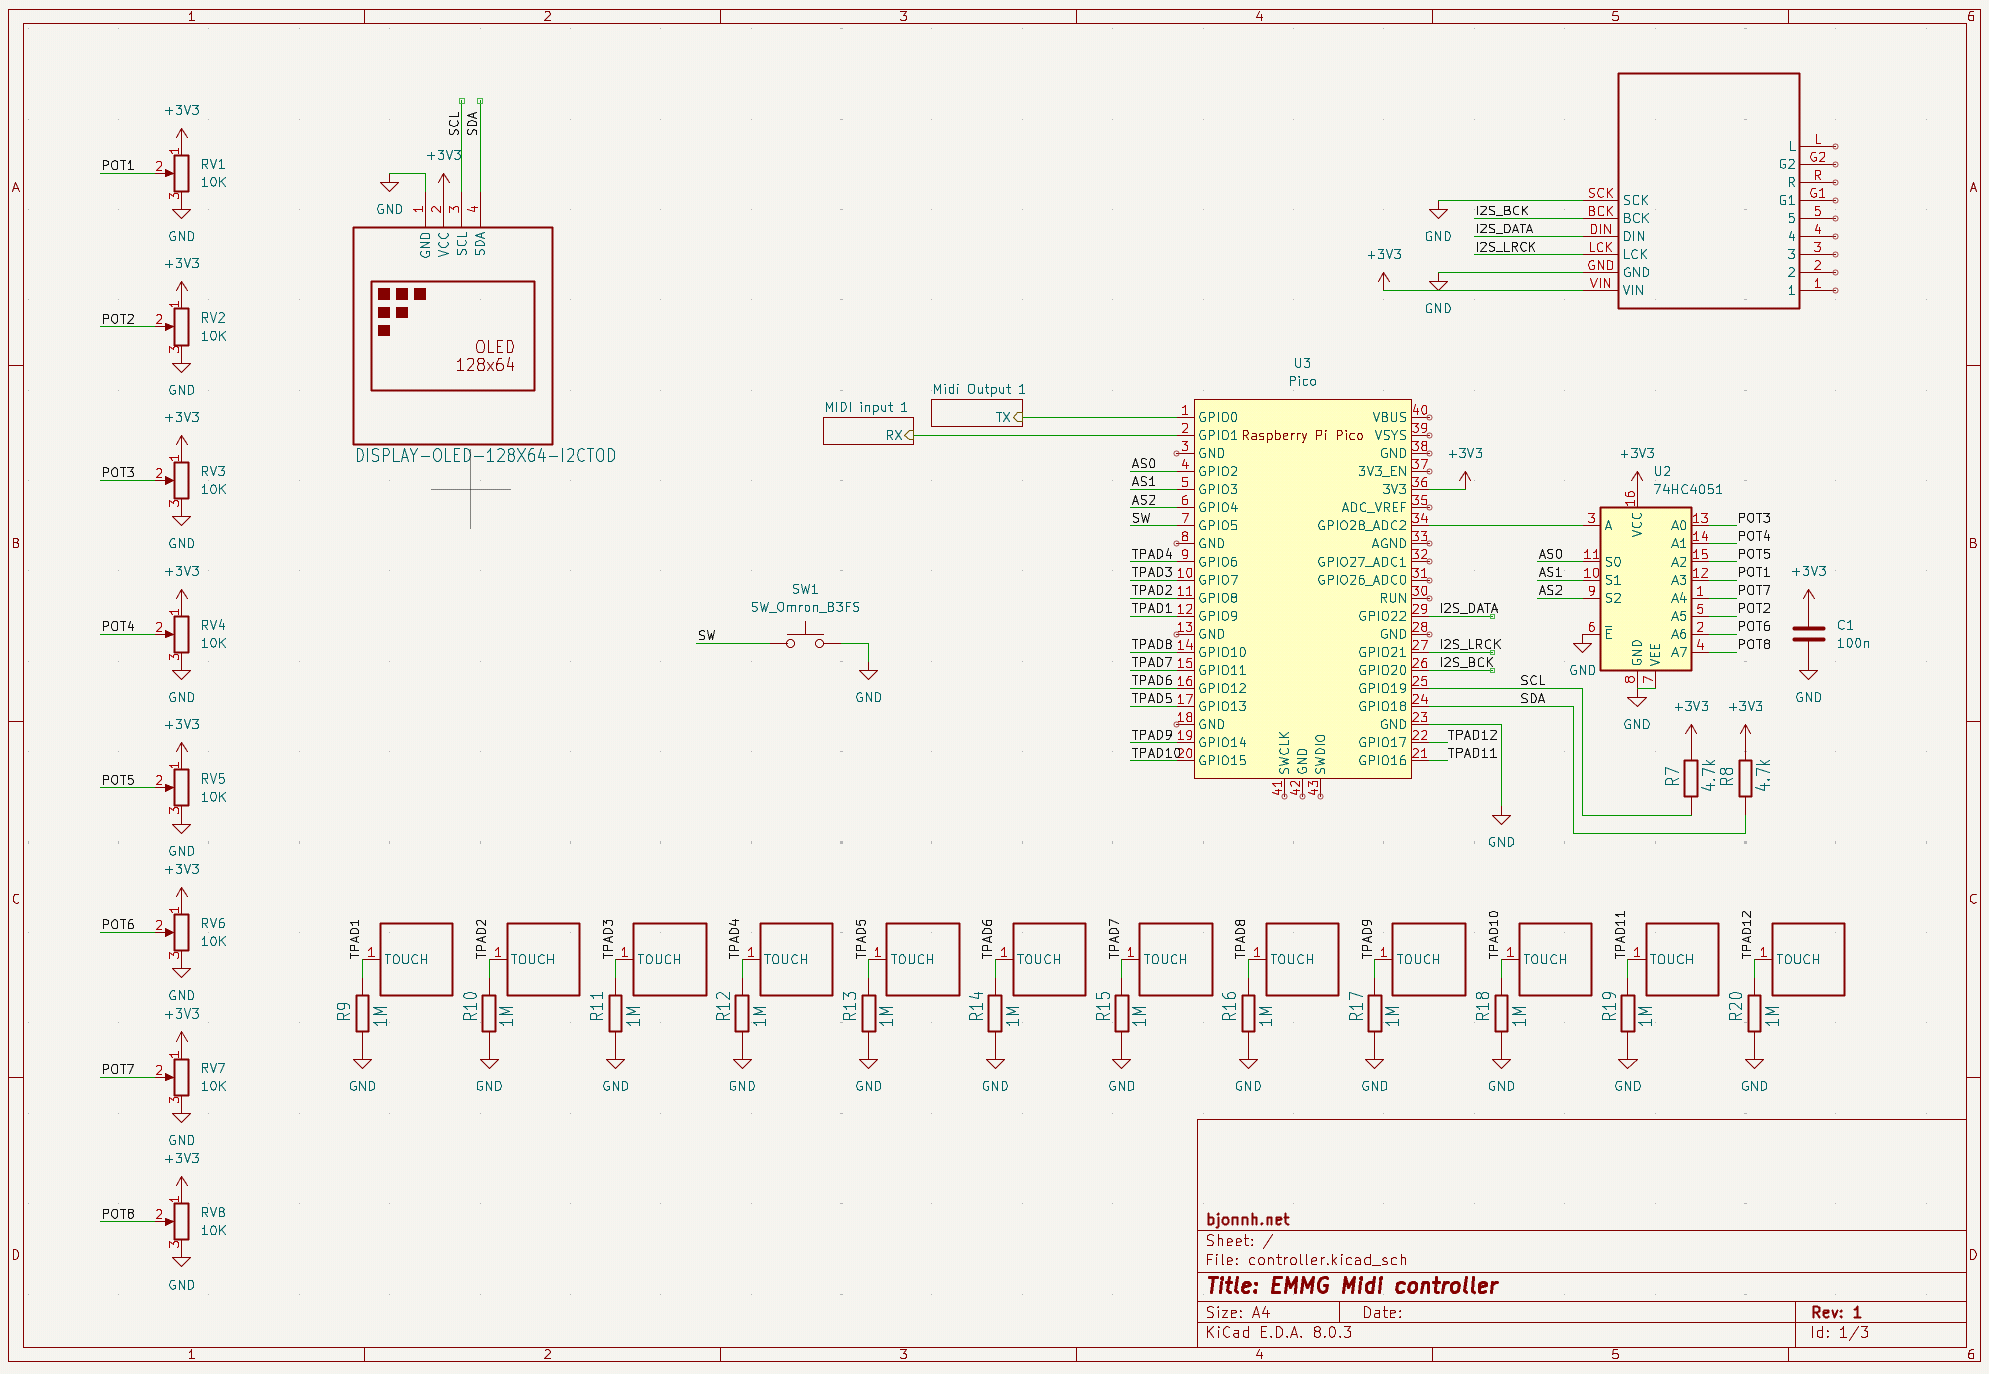1989x1374 pixels.
Task: Select the TPAD1 touch pad box
Action: pos(416,959)
